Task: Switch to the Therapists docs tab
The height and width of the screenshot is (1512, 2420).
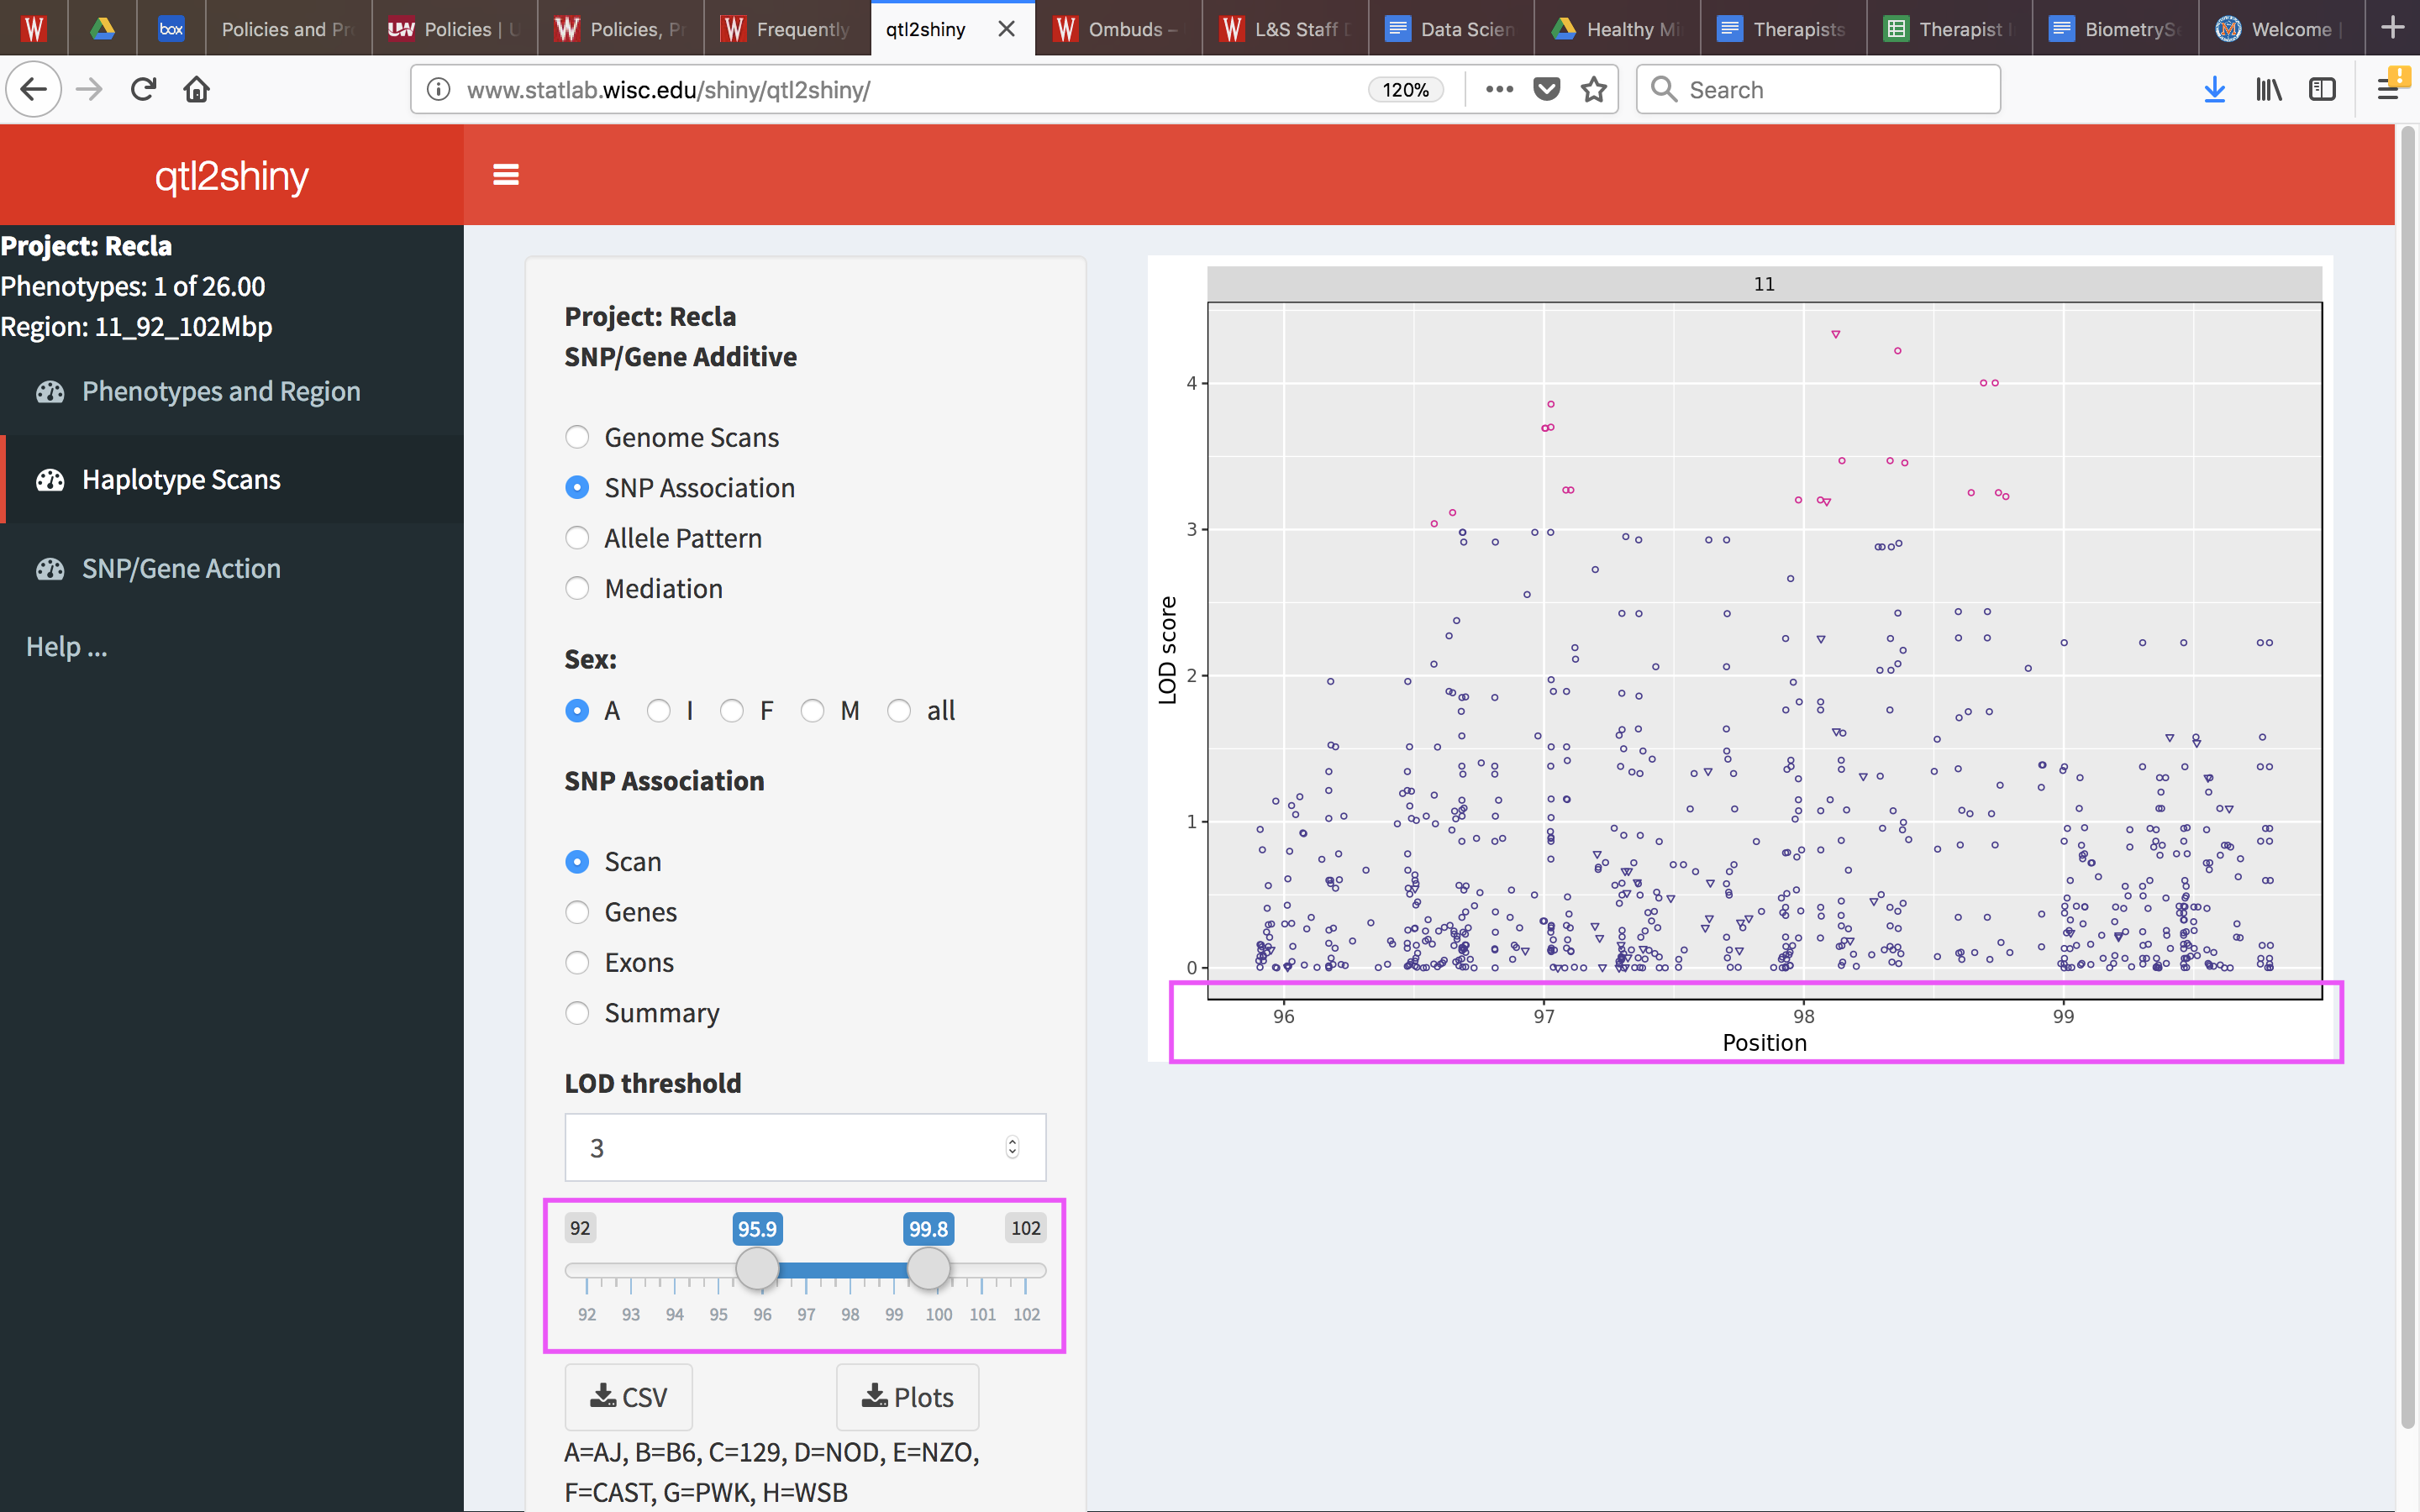Action: (x=1782, y=29)
